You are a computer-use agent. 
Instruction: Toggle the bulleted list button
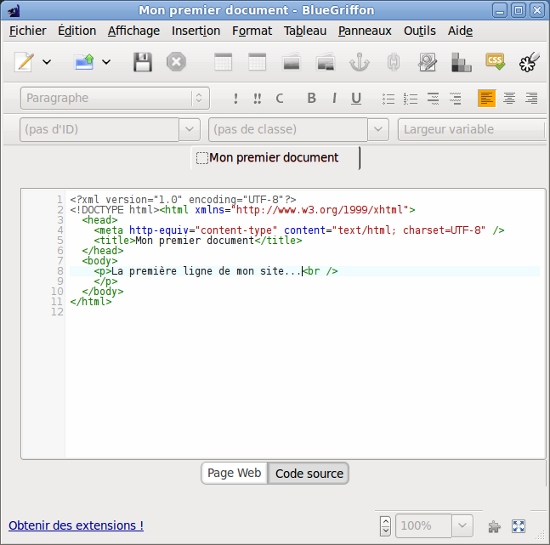[x=388, y=99]
